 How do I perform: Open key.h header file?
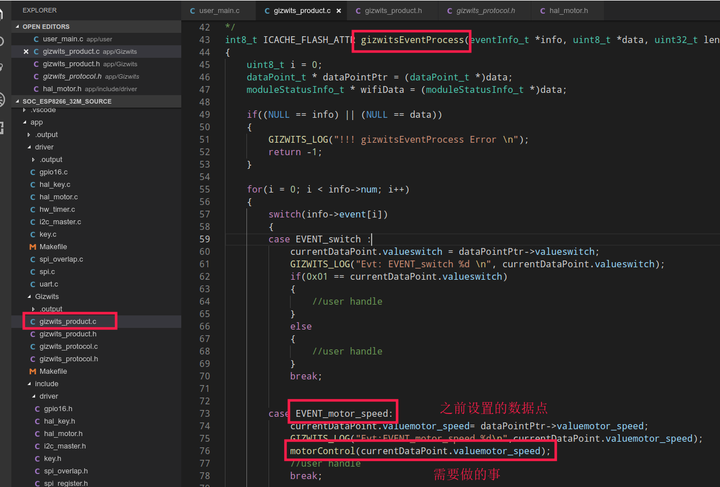52,459
